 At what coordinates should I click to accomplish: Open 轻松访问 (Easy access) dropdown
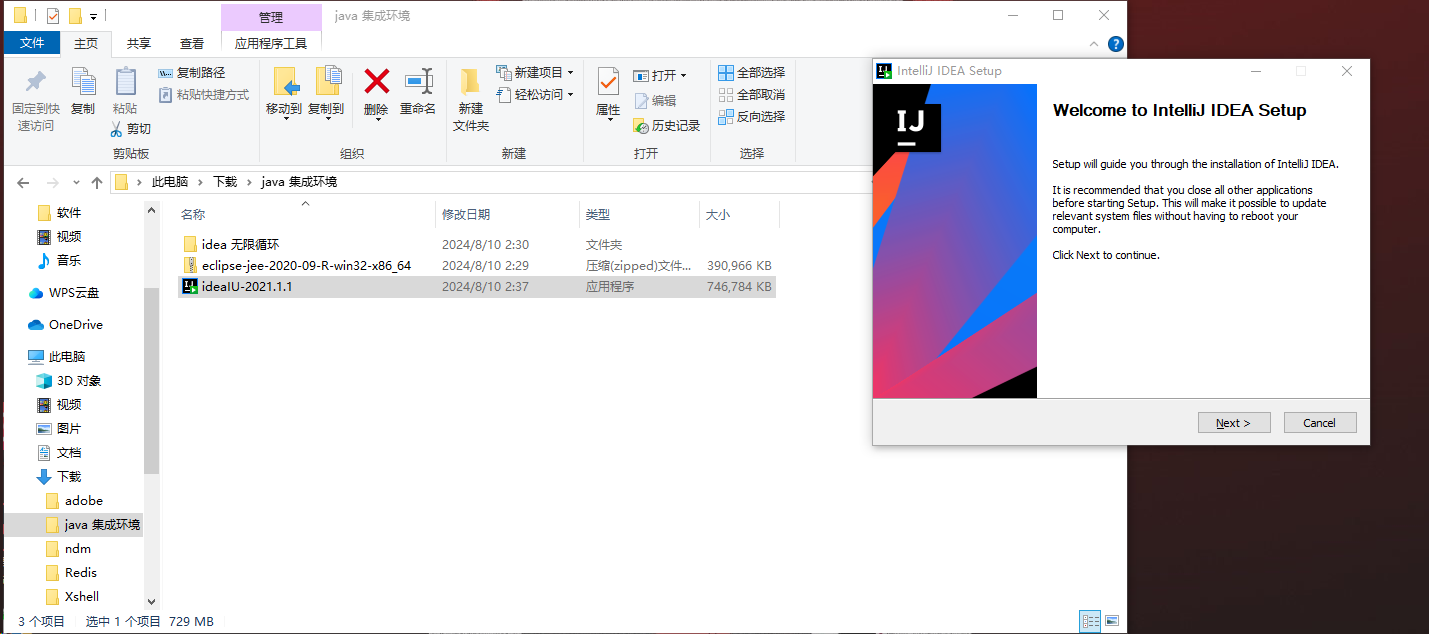(535, 95)
